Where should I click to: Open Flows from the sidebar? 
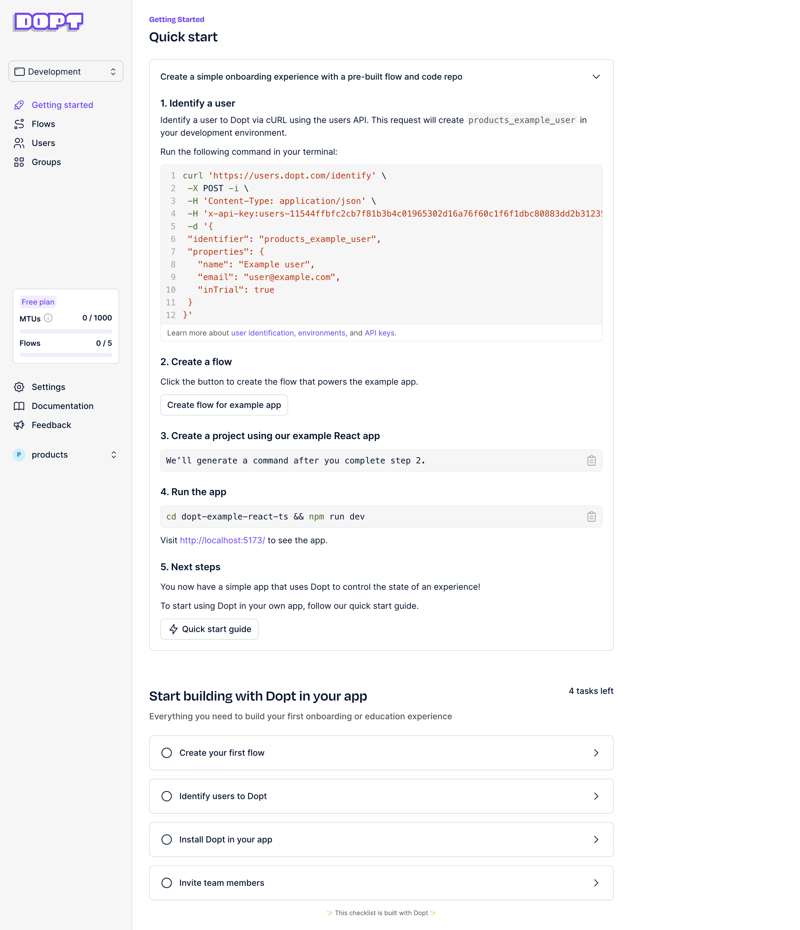pos(41,123)
